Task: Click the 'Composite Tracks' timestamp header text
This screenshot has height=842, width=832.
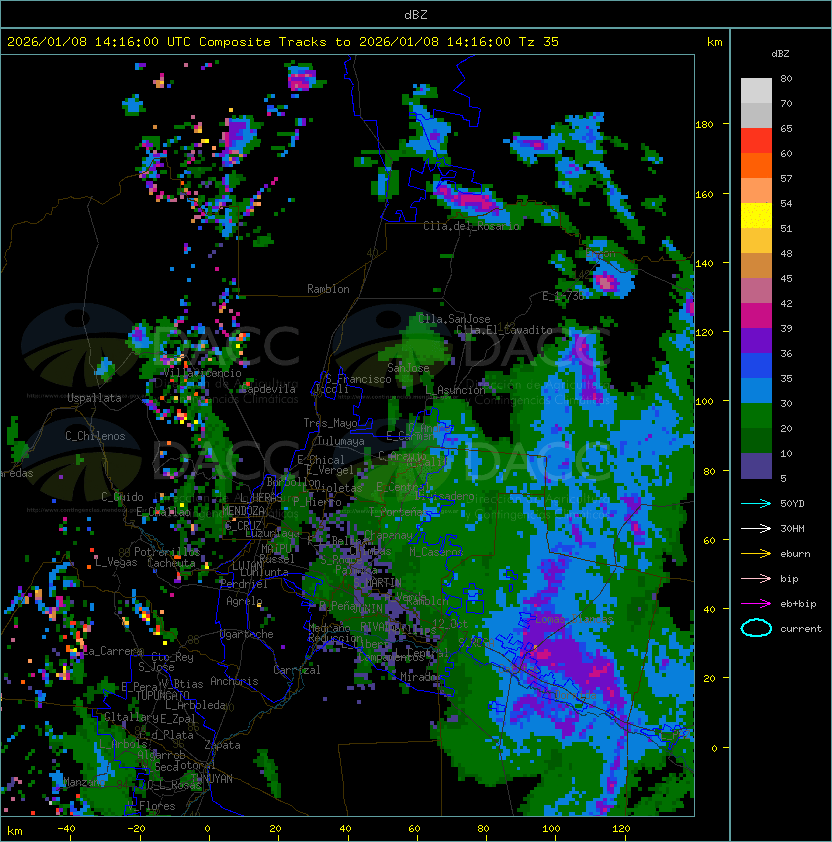Action: tap(283, 42)
